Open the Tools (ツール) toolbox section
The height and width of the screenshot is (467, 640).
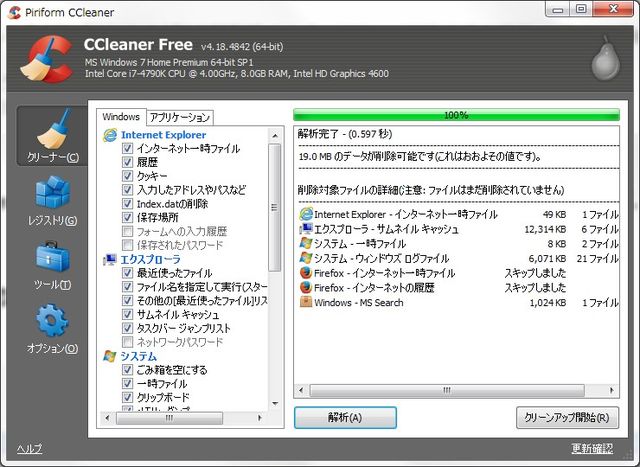[52, 265]
